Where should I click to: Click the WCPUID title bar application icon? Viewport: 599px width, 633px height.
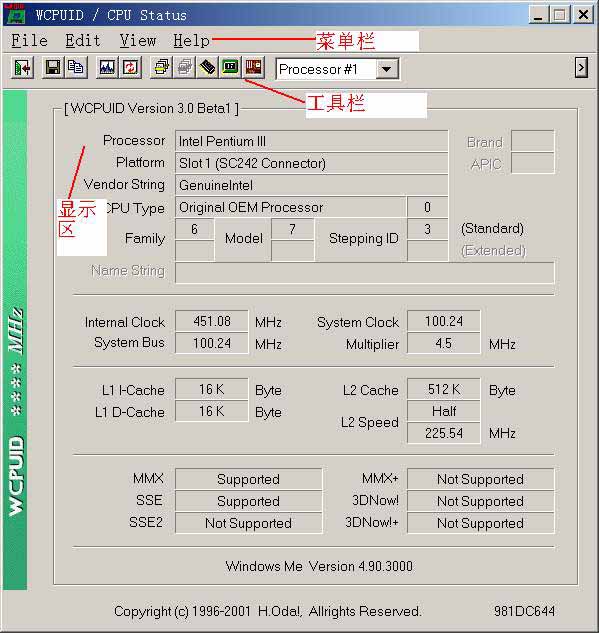15,14
